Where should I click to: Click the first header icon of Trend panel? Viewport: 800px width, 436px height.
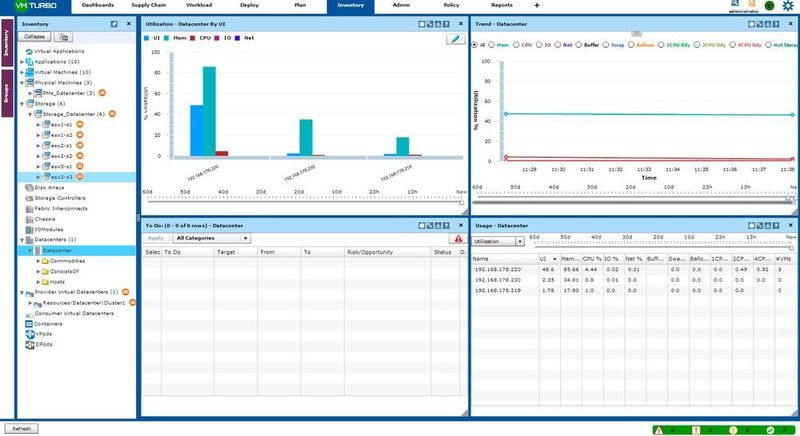pos(751,24)
